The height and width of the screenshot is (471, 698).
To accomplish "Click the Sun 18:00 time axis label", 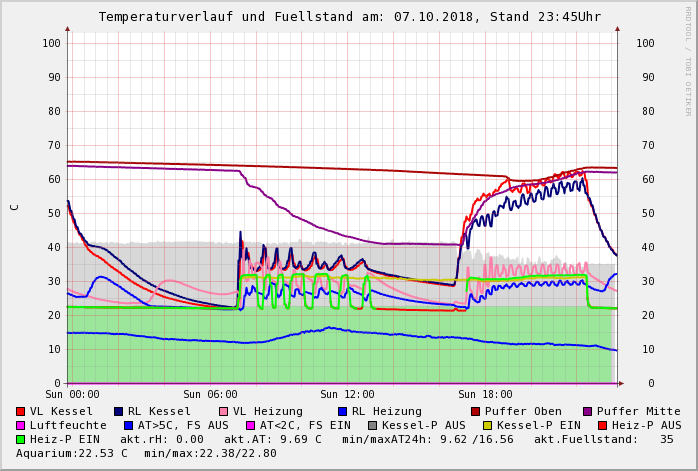I will pyautogui.click(x=485, y=395).
